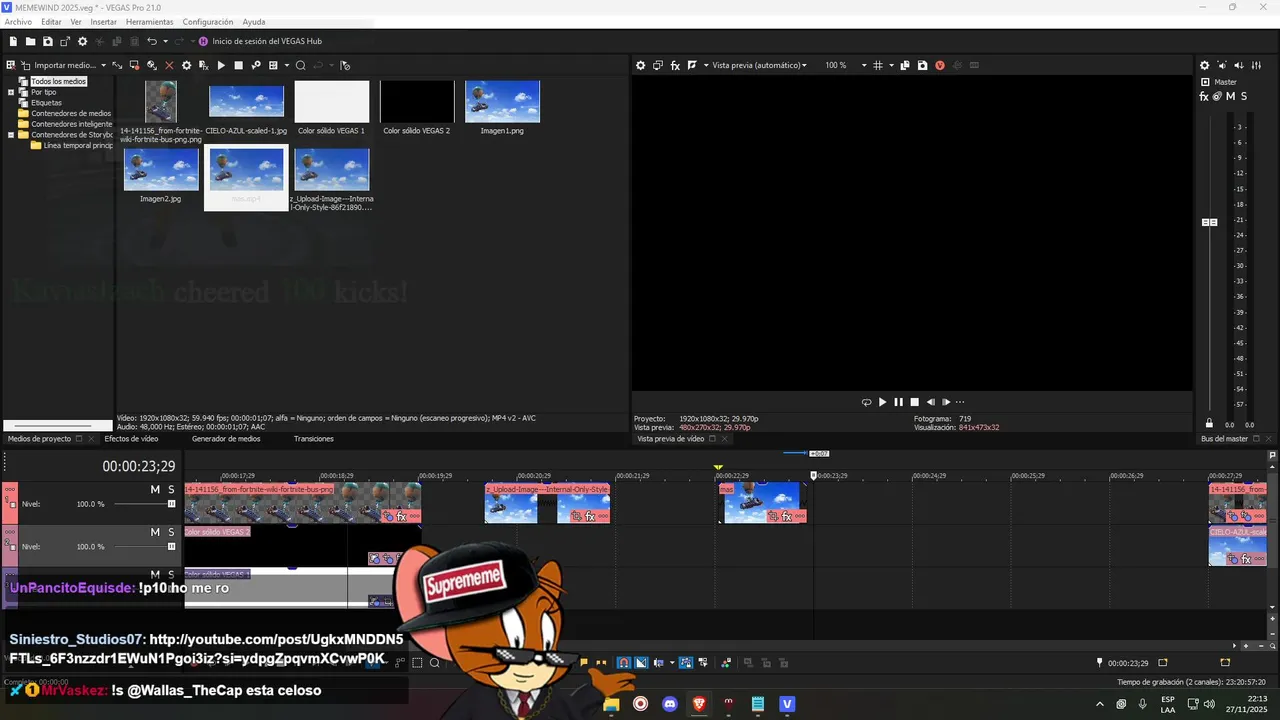This screenshot has height=720, width=1280.
Task: Save preview snapshot to file
Action: pyautogui.click(x=921, y=65)
